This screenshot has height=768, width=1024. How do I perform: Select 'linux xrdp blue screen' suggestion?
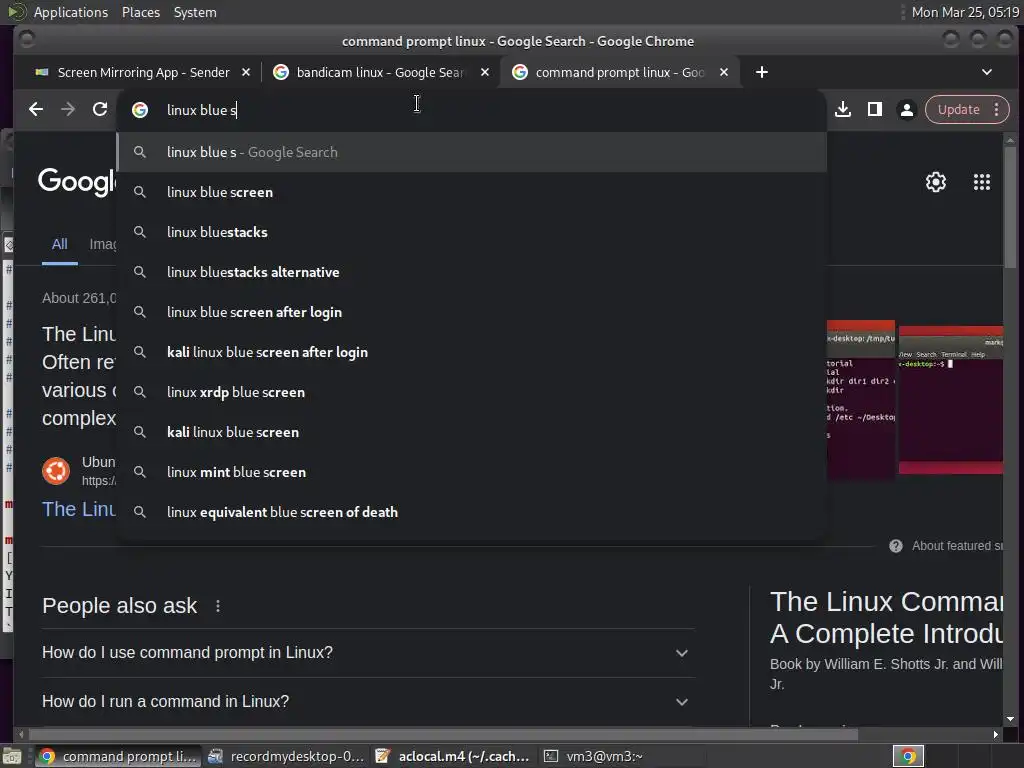pyautogui.click(x=472, y=392)
